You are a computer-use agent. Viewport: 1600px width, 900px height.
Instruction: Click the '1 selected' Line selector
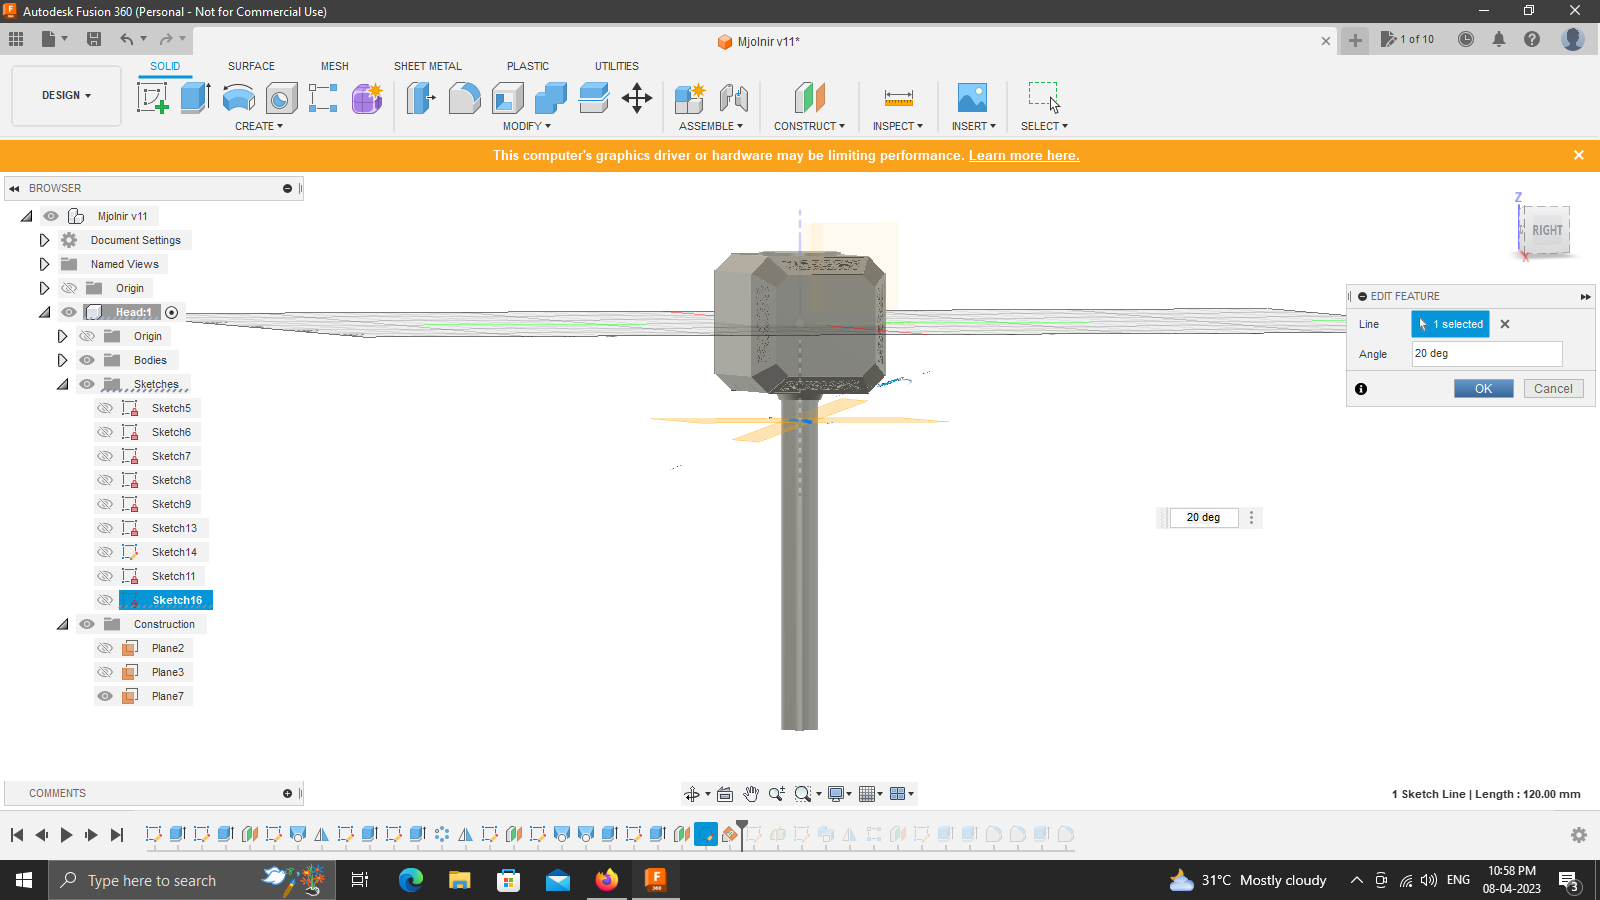click(x=1450, y=324)
